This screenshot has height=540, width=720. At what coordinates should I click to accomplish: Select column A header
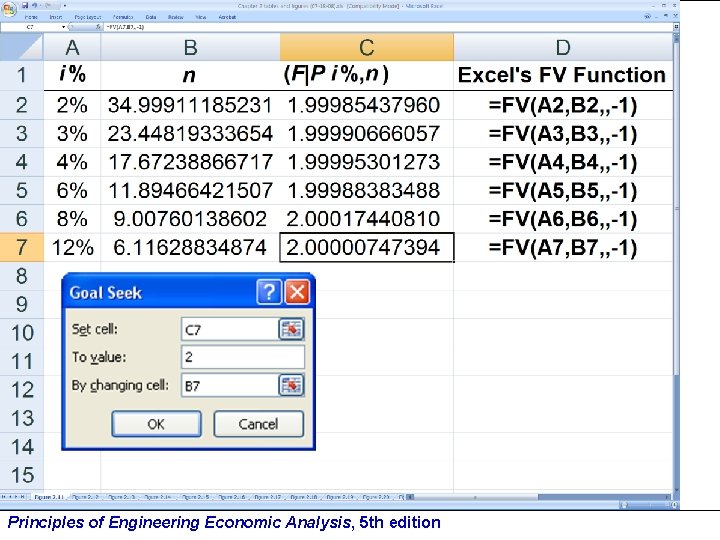coord(72,47)
